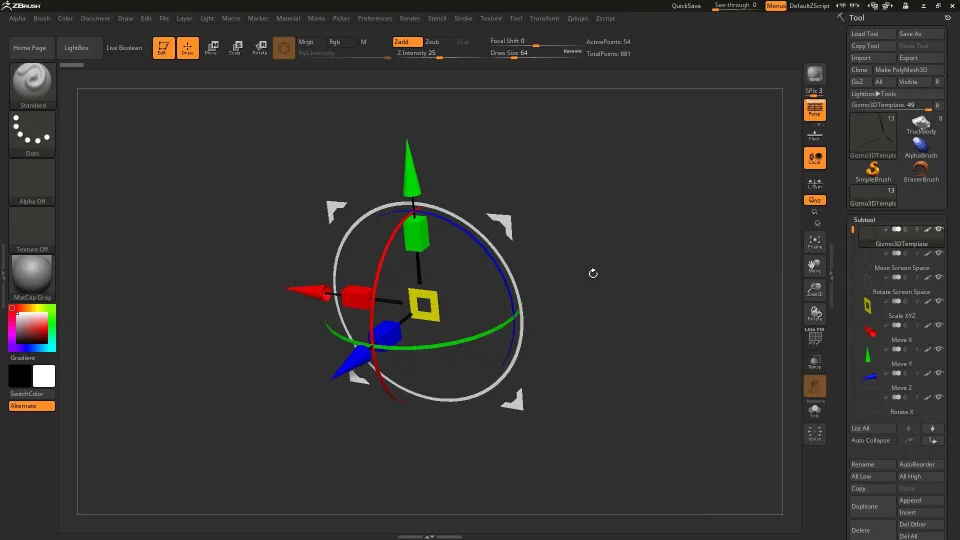Select the SimpleBrush tool icon
This screenshot has width=960, height=540.
click(873, 171)
